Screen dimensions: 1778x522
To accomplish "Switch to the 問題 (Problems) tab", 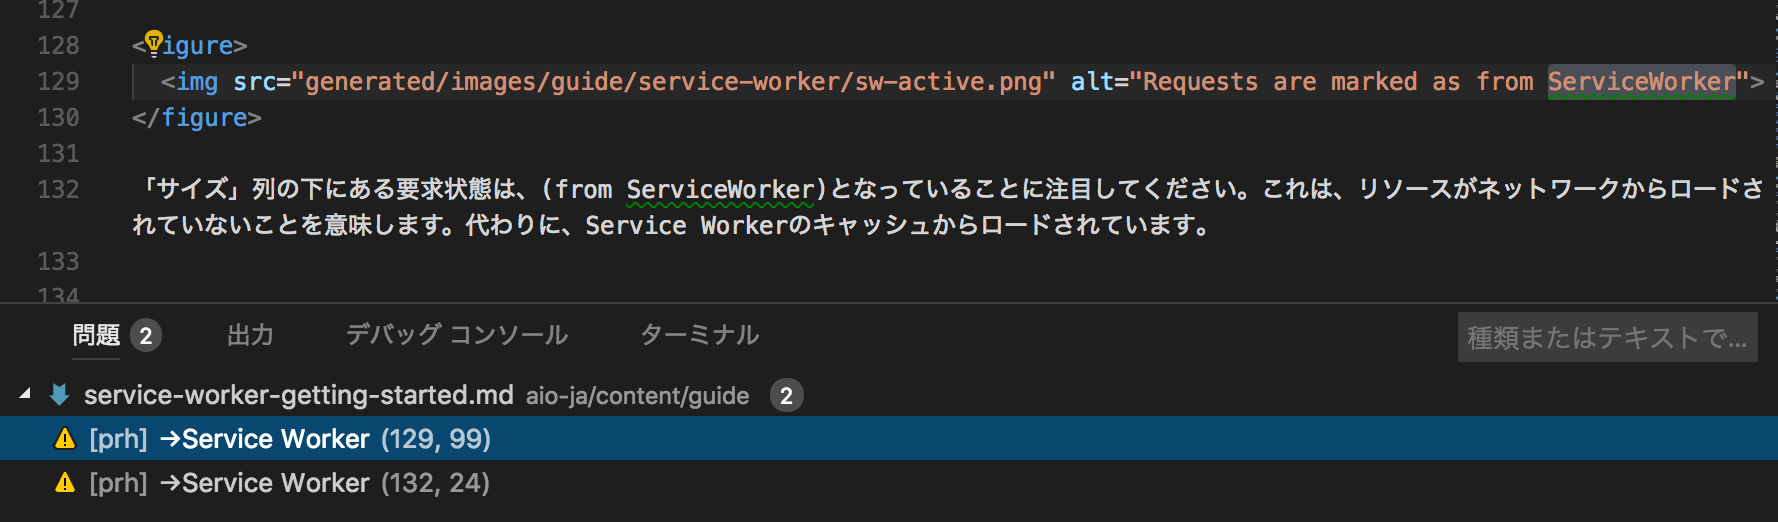I will [x=96, y=335].
